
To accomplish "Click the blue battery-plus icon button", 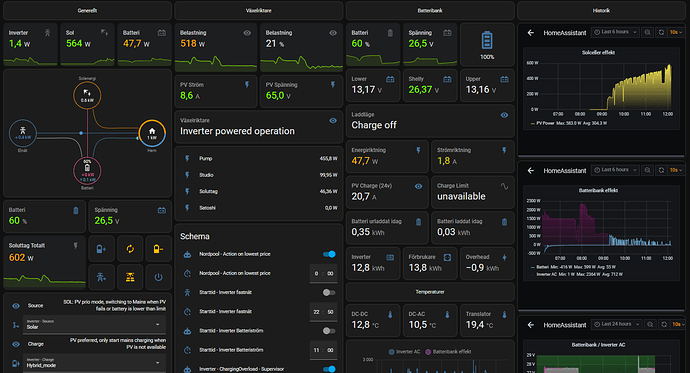I will 102,249.
